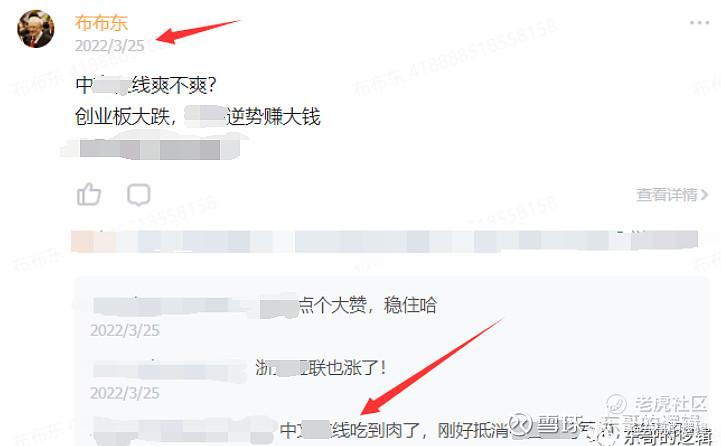The image size is (721, 446).
Task: Click the date under the 点个大赞 comment
Action: (x=125, y=330)
